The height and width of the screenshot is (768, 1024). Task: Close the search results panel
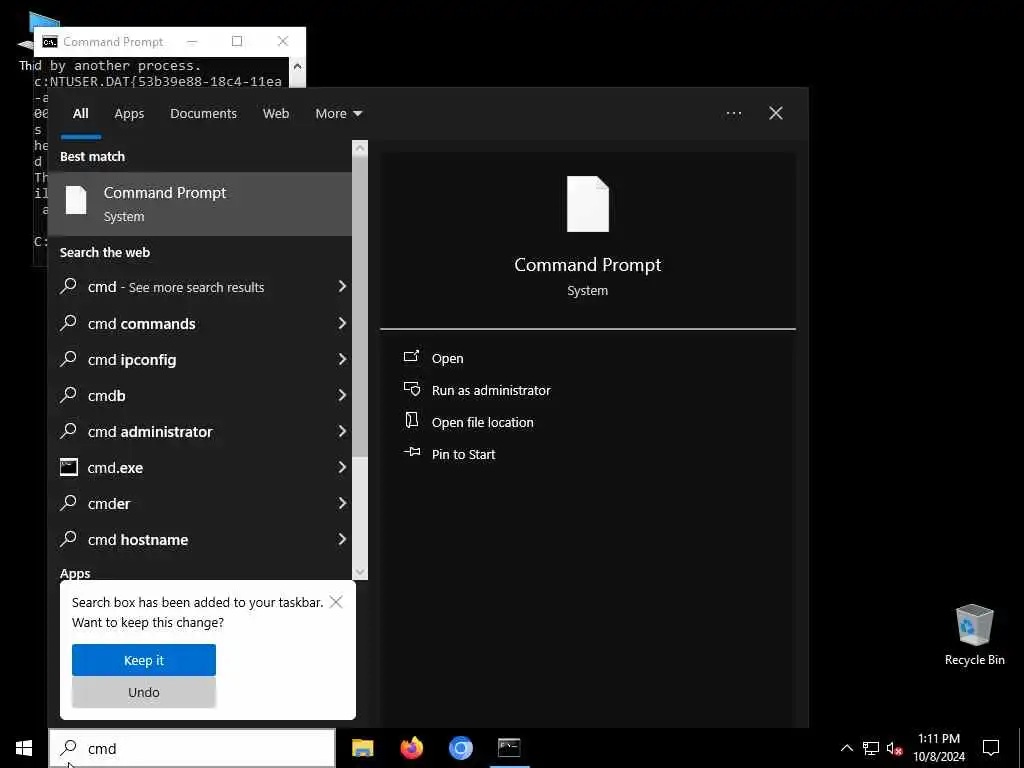click(776, 114)
